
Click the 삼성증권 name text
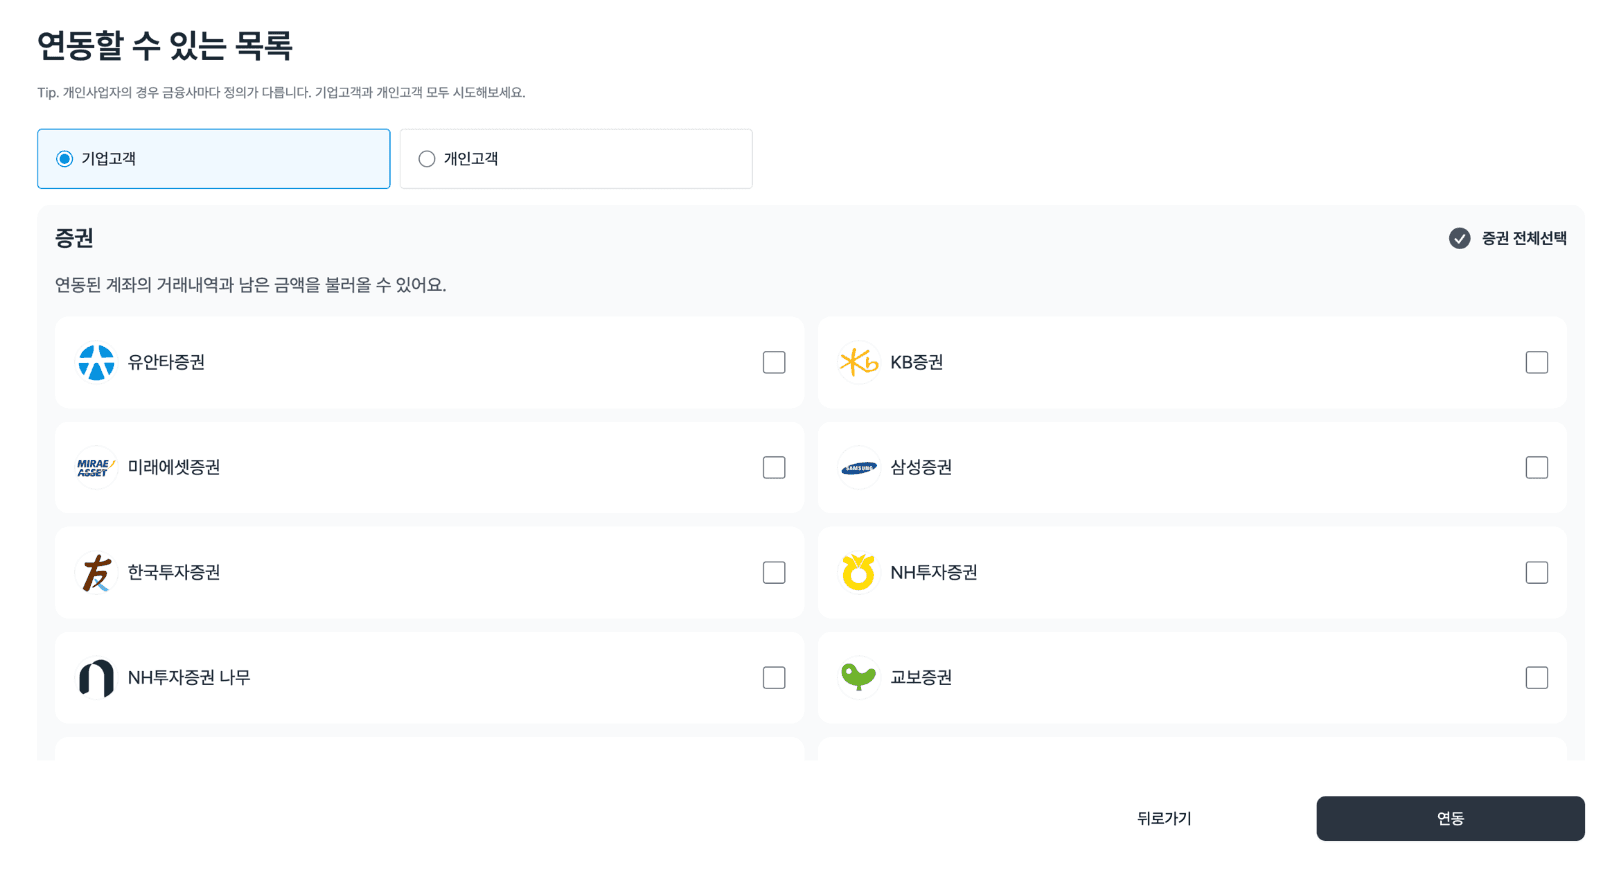tap(921, 467)
